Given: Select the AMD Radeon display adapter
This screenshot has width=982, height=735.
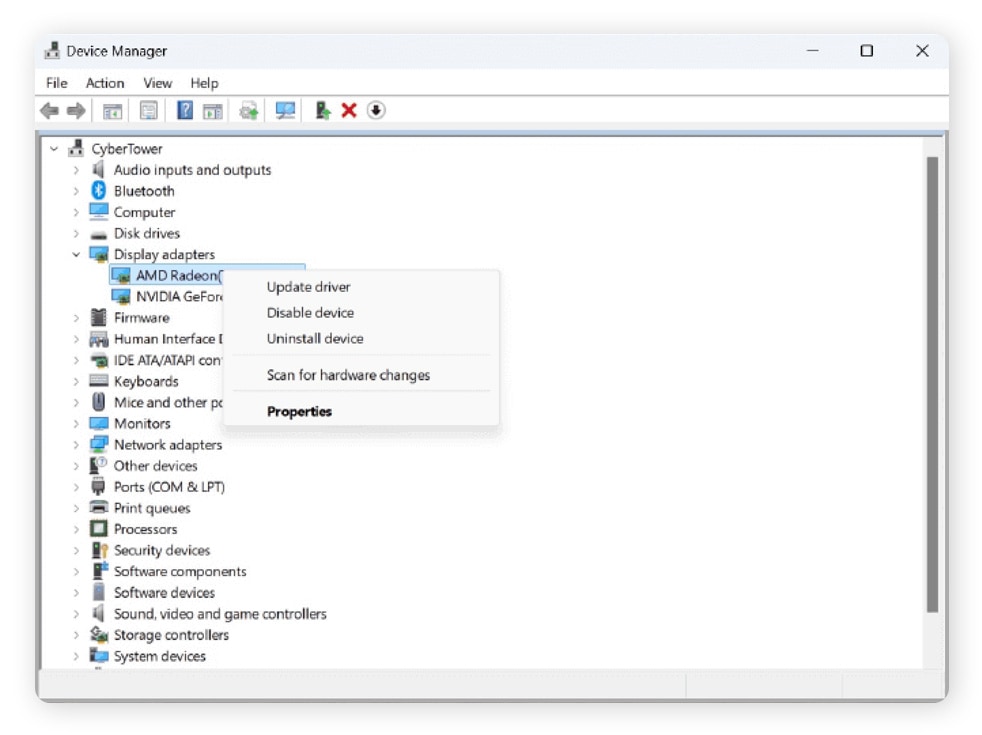Looking at the screenshot, I should [x=167, y=275].
